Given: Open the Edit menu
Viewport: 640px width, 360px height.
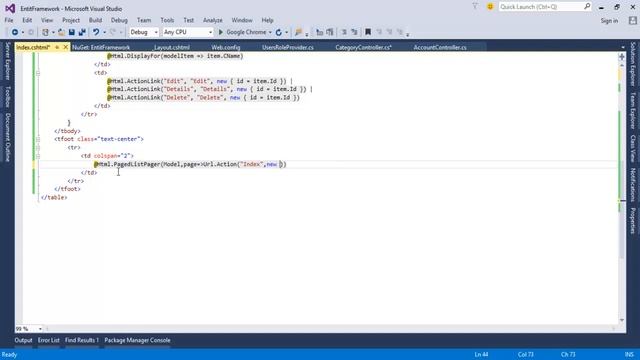Looking at the screenshot, I should tap(27, 20).
